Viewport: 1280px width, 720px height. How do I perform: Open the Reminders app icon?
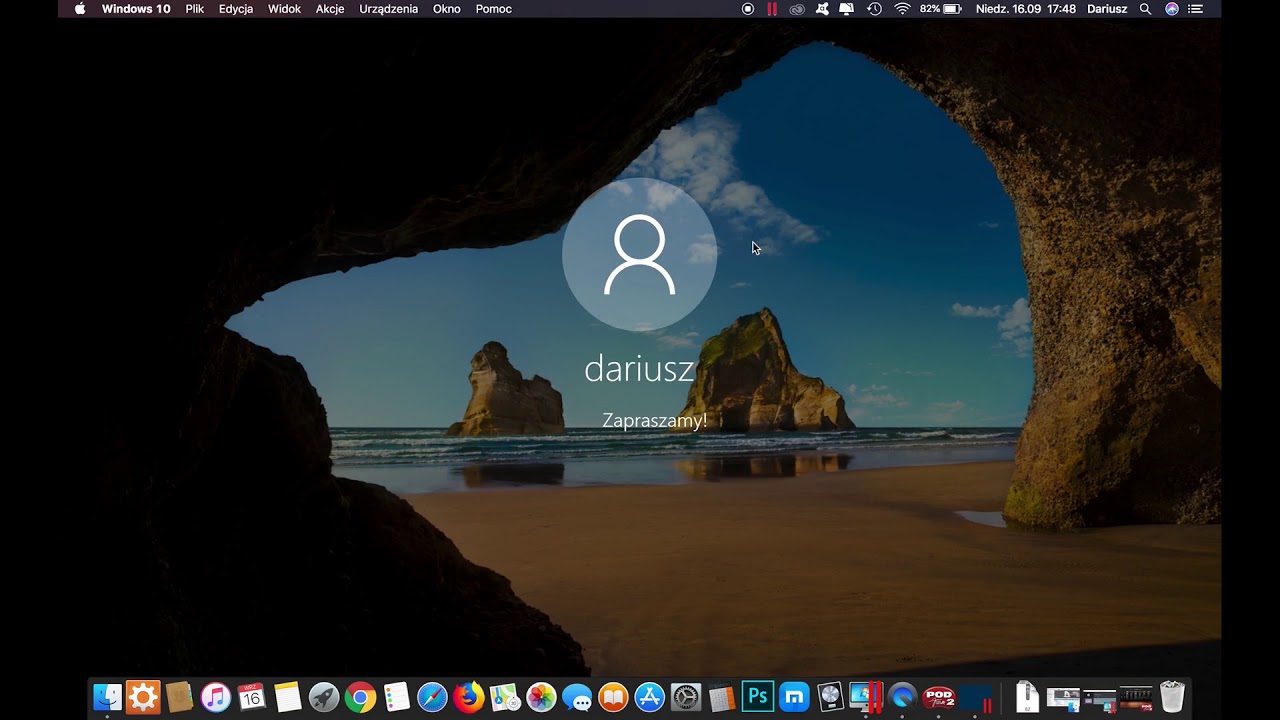[396, 697]
